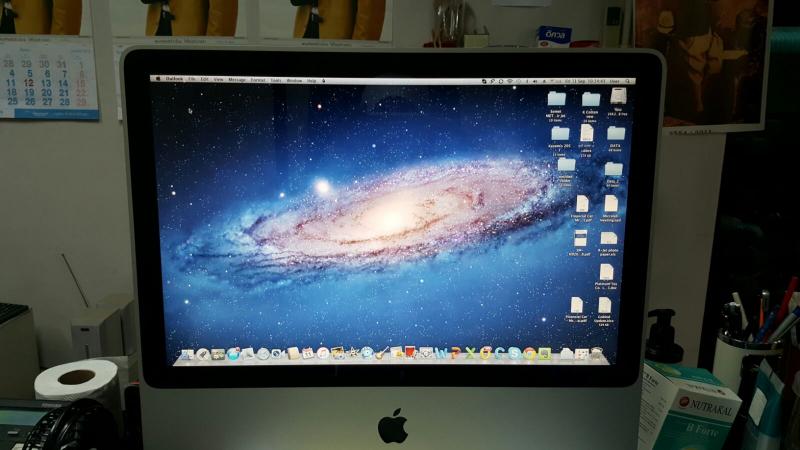Open the View menu

pos(218,80)
